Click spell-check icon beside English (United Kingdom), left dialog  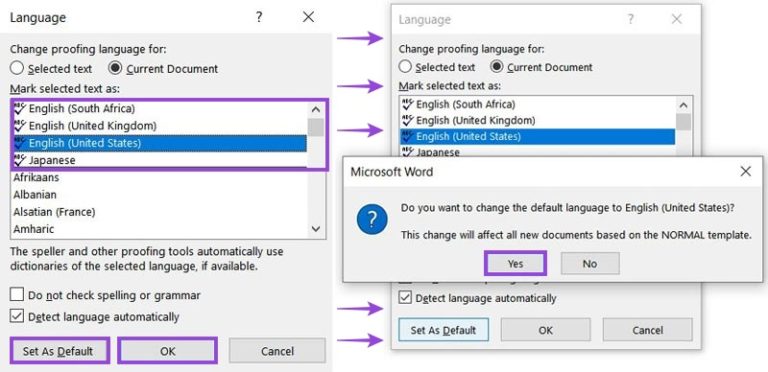tap(20, 125)
